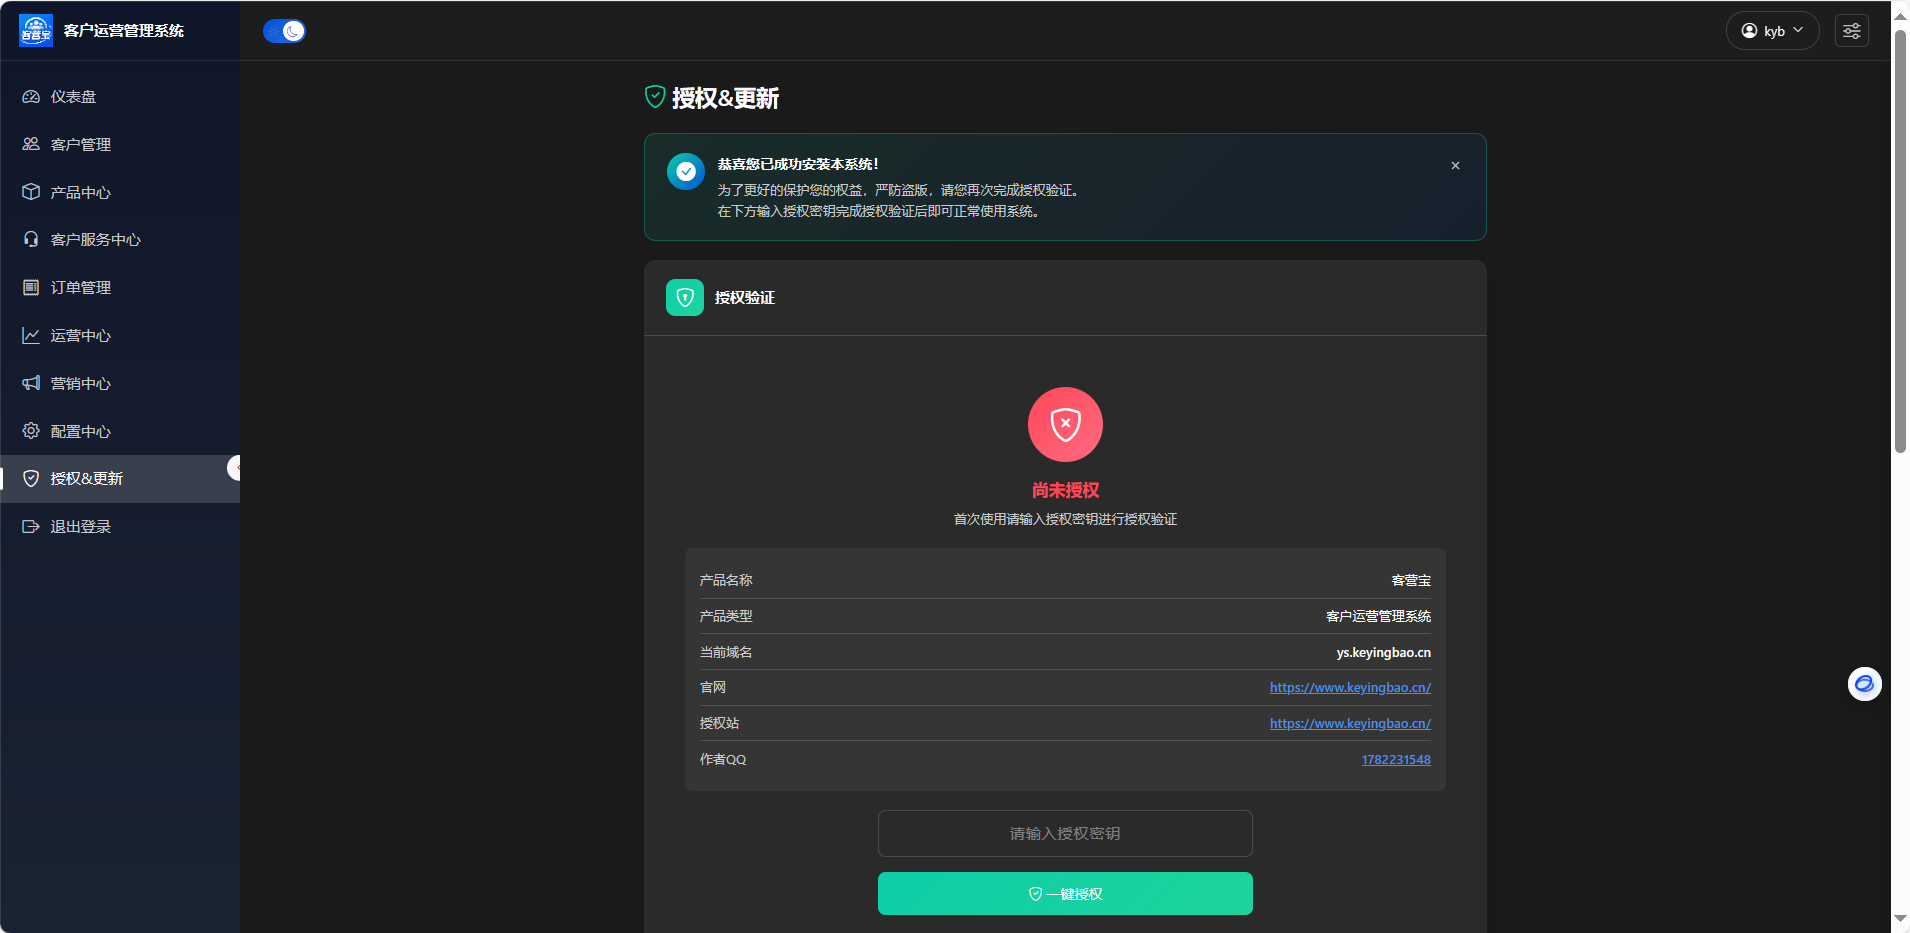Open 配置中心 menu item
The height and width of the screenshot is (933, 1910).
click(120, 431)
